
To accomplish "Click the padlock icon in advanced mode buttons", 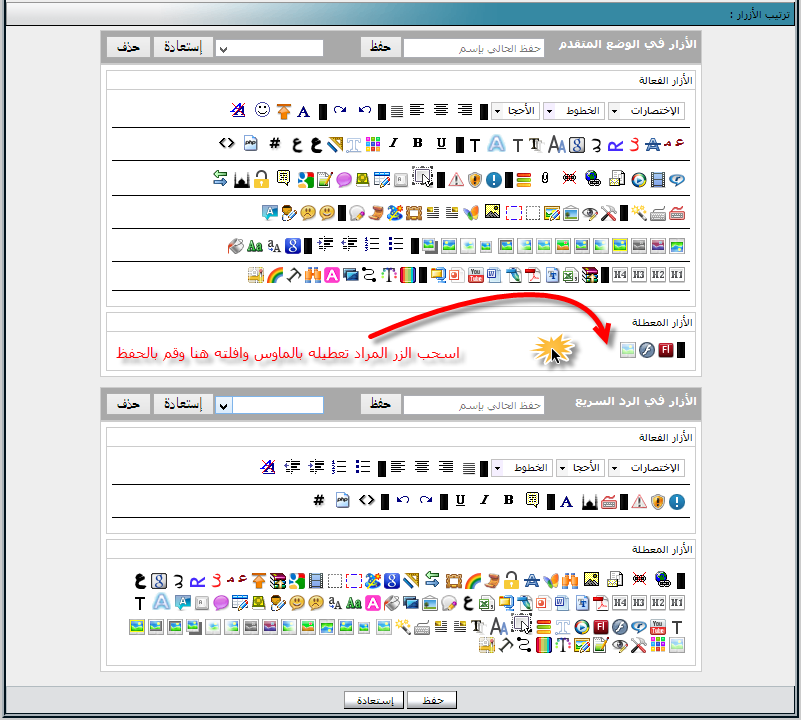I will (262, 179).
